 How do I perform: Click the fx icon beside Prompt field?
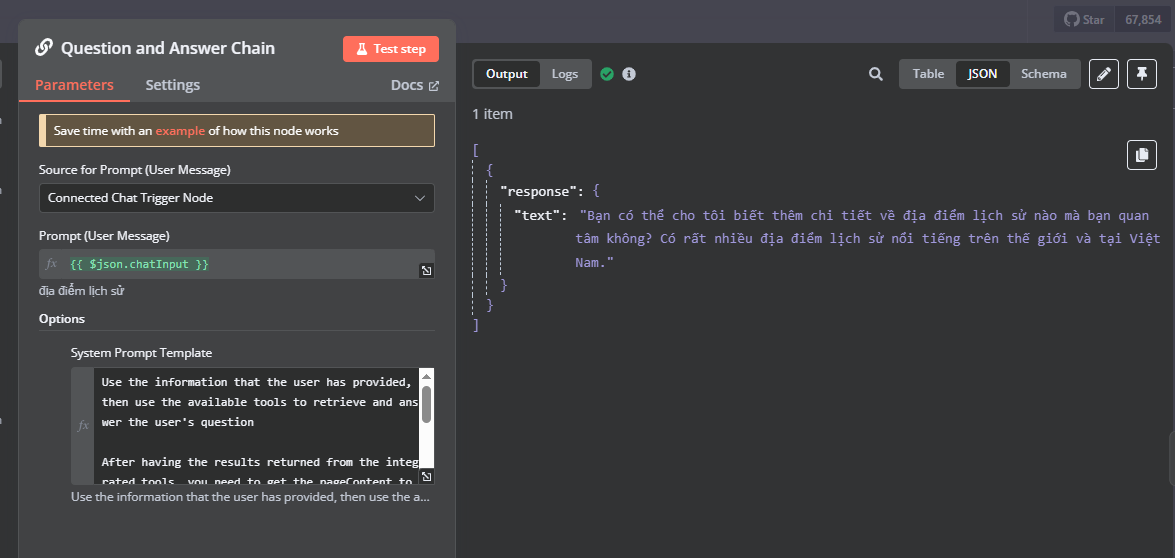pos(51,264)
